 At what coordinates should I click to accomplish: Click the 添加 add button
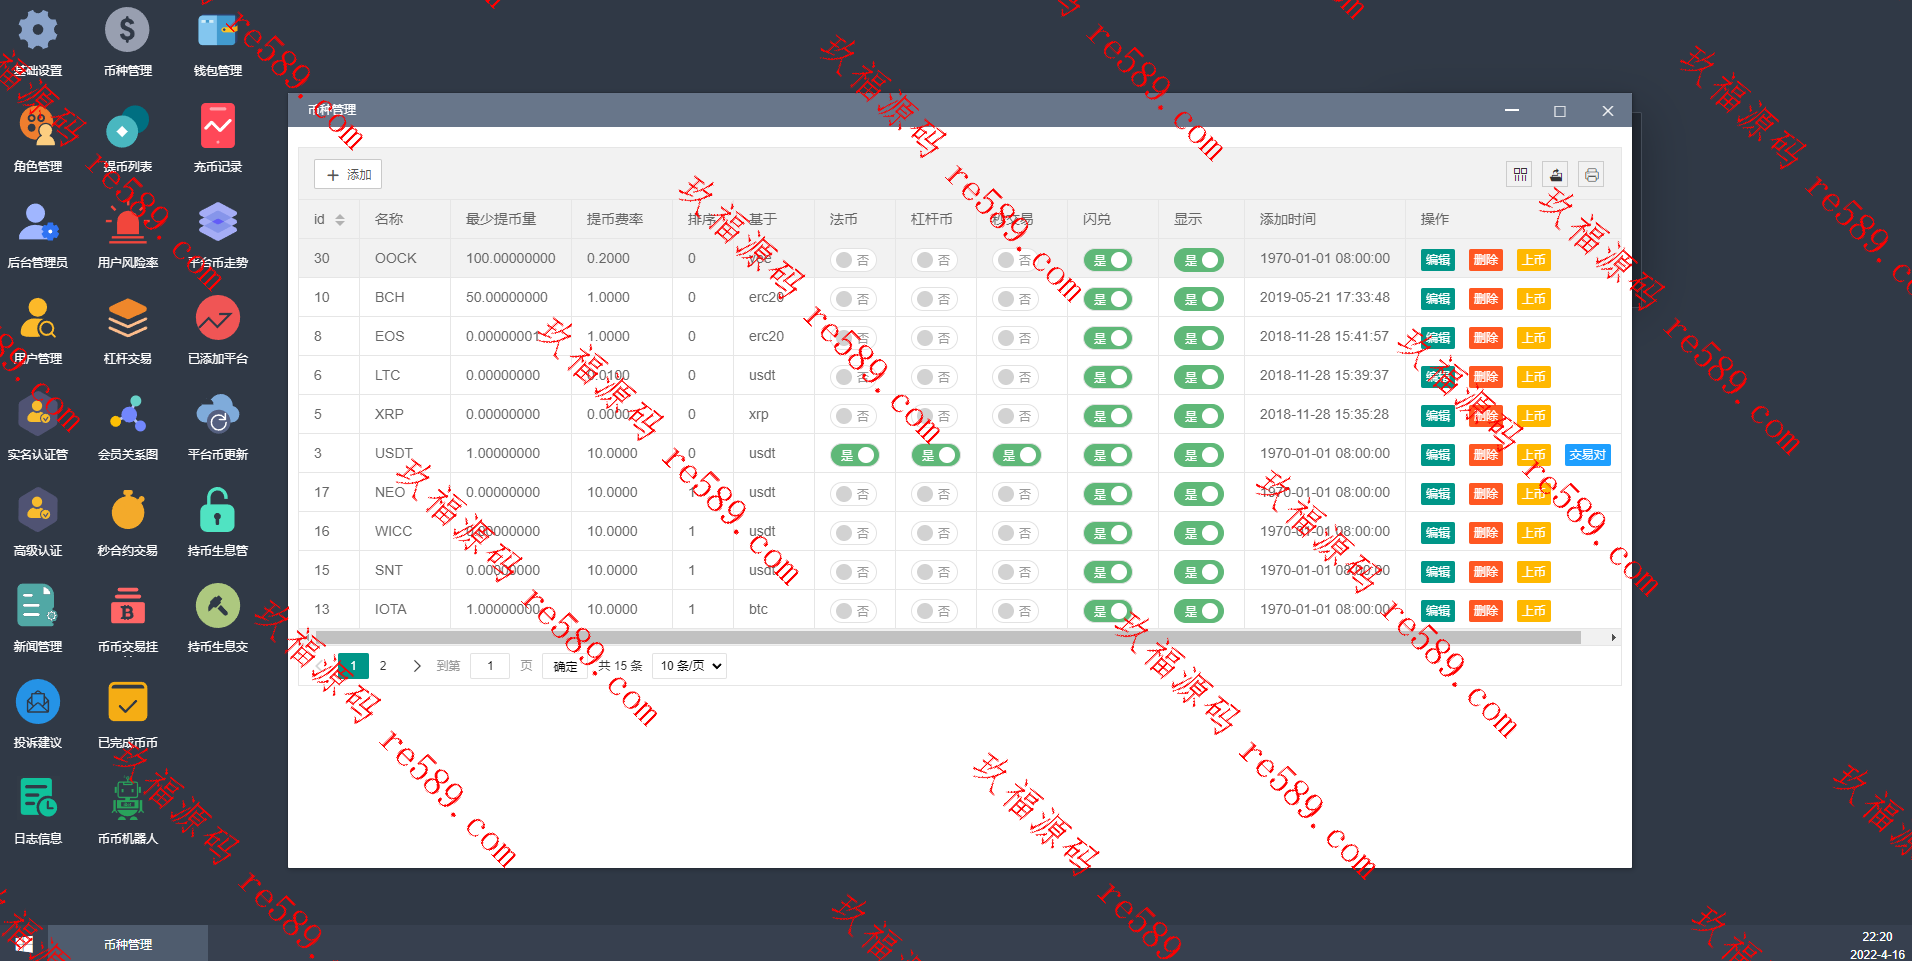348,175
